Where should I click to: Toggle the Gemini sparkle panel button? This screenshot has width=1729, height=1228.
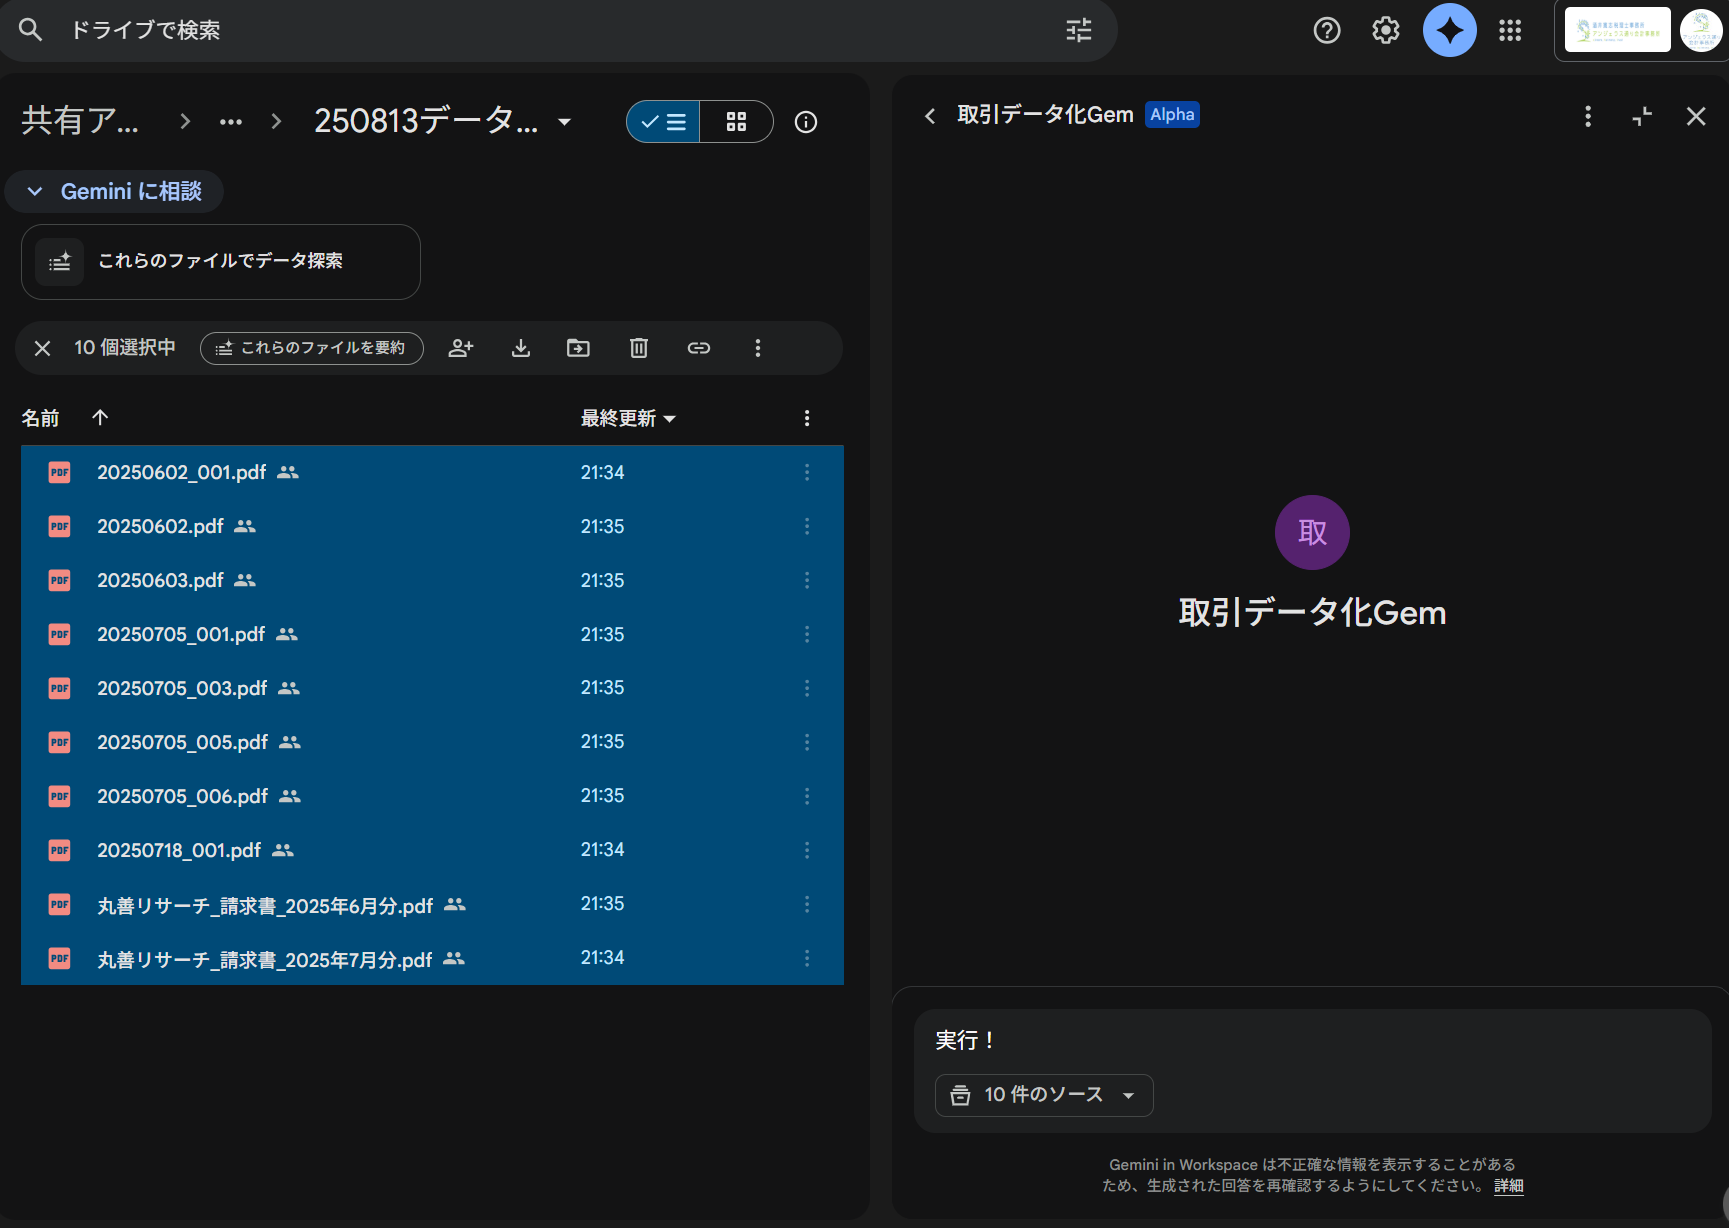pyautogui.click(x=1449, y=30)
